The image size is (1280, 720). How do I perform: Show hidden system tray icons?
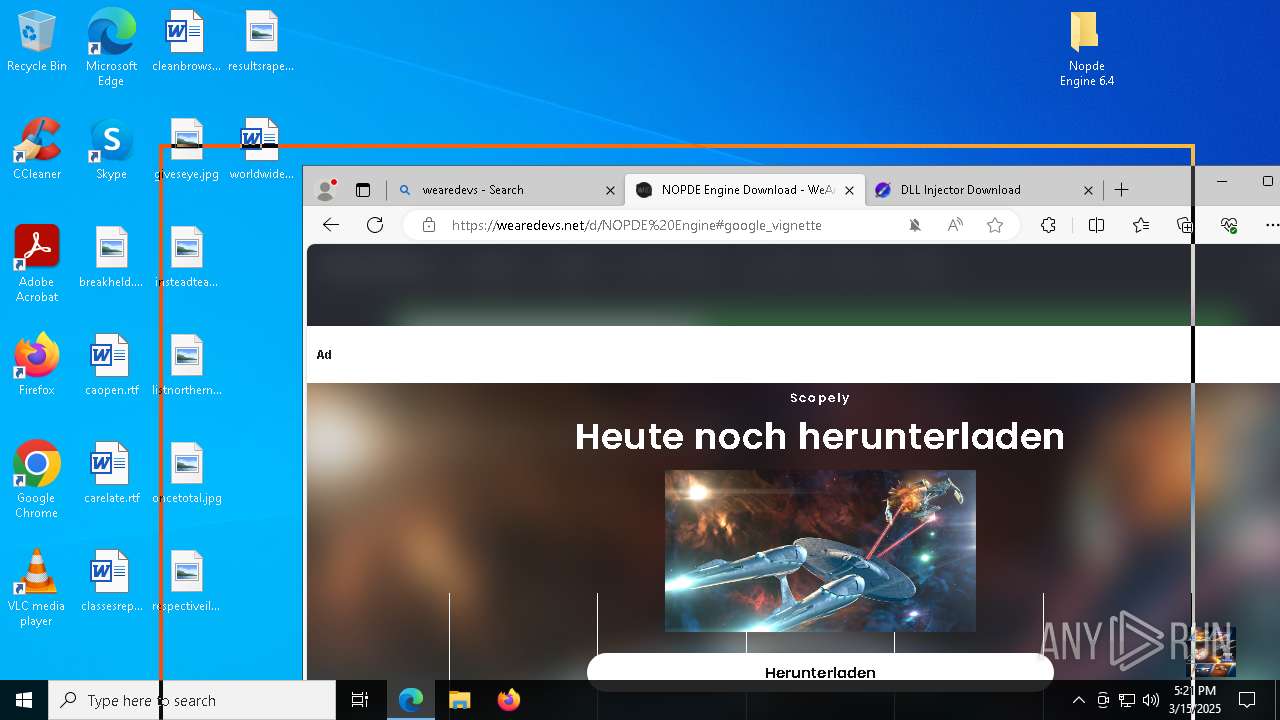pos(1078,700)
